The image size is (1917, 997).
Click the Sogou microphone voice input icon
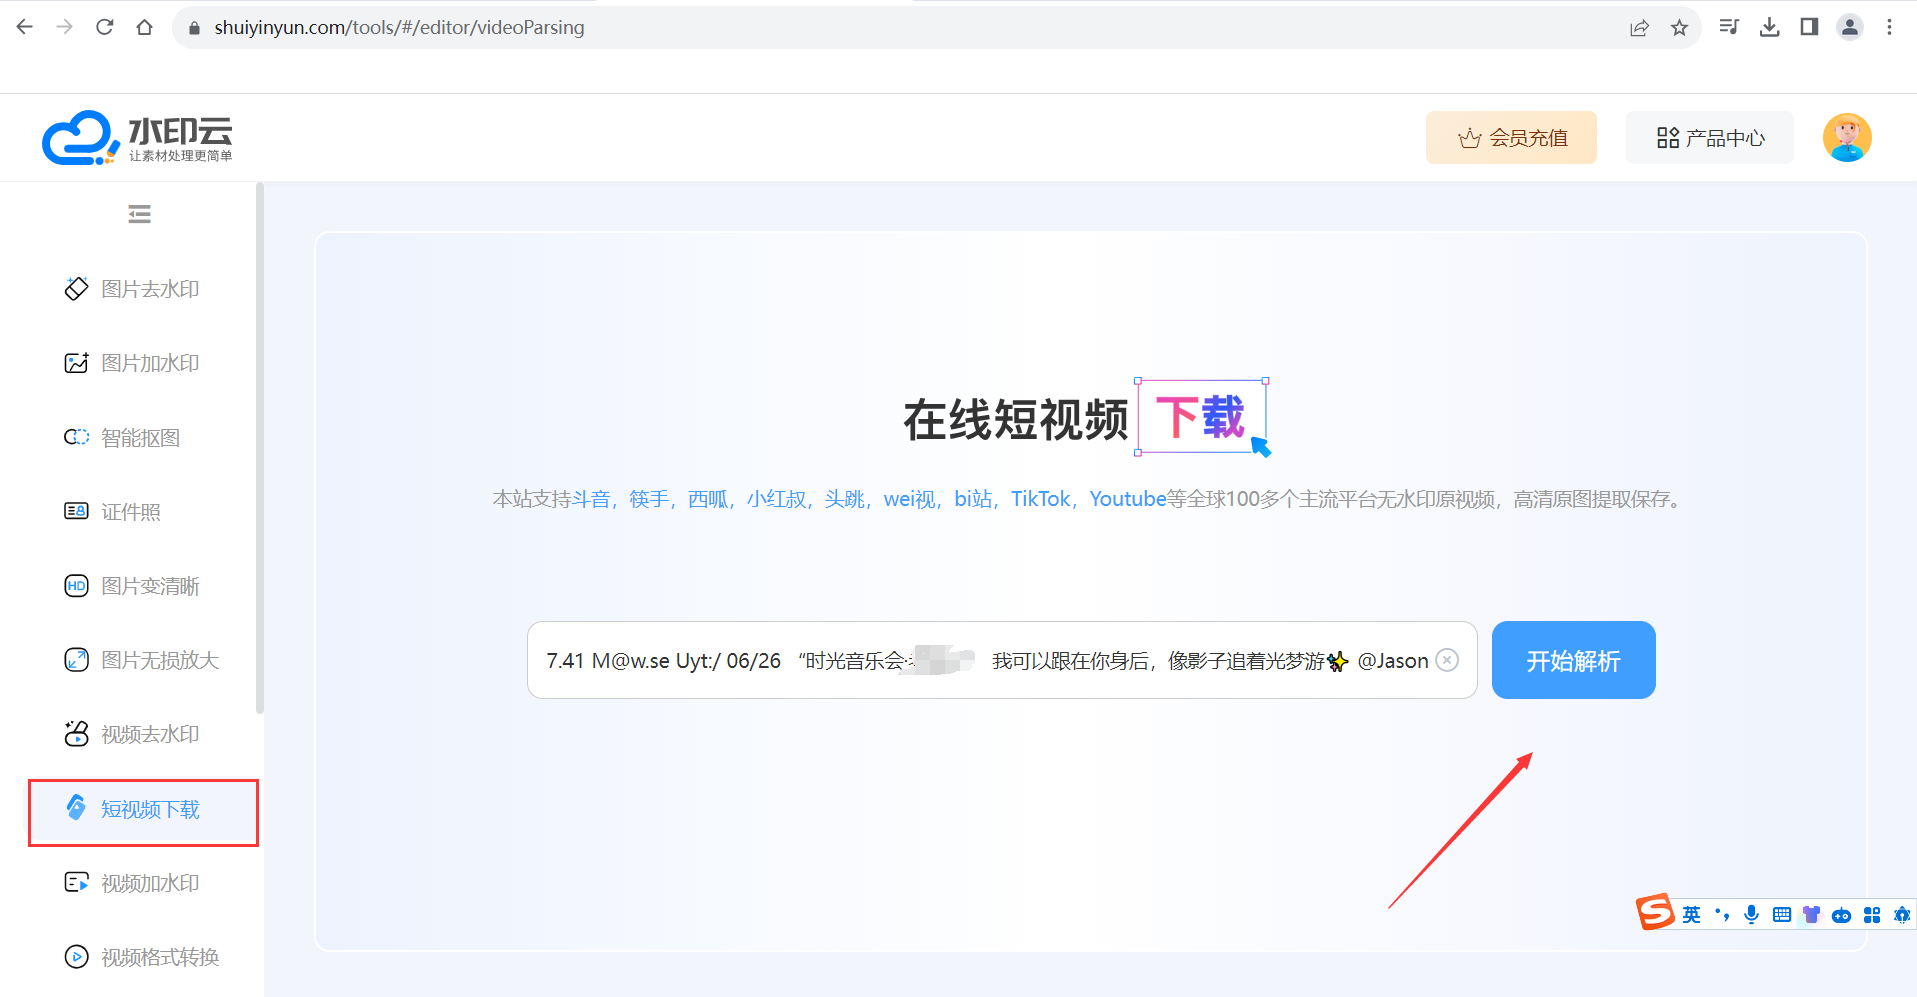pyautogui.click(x=1751, y=914)
